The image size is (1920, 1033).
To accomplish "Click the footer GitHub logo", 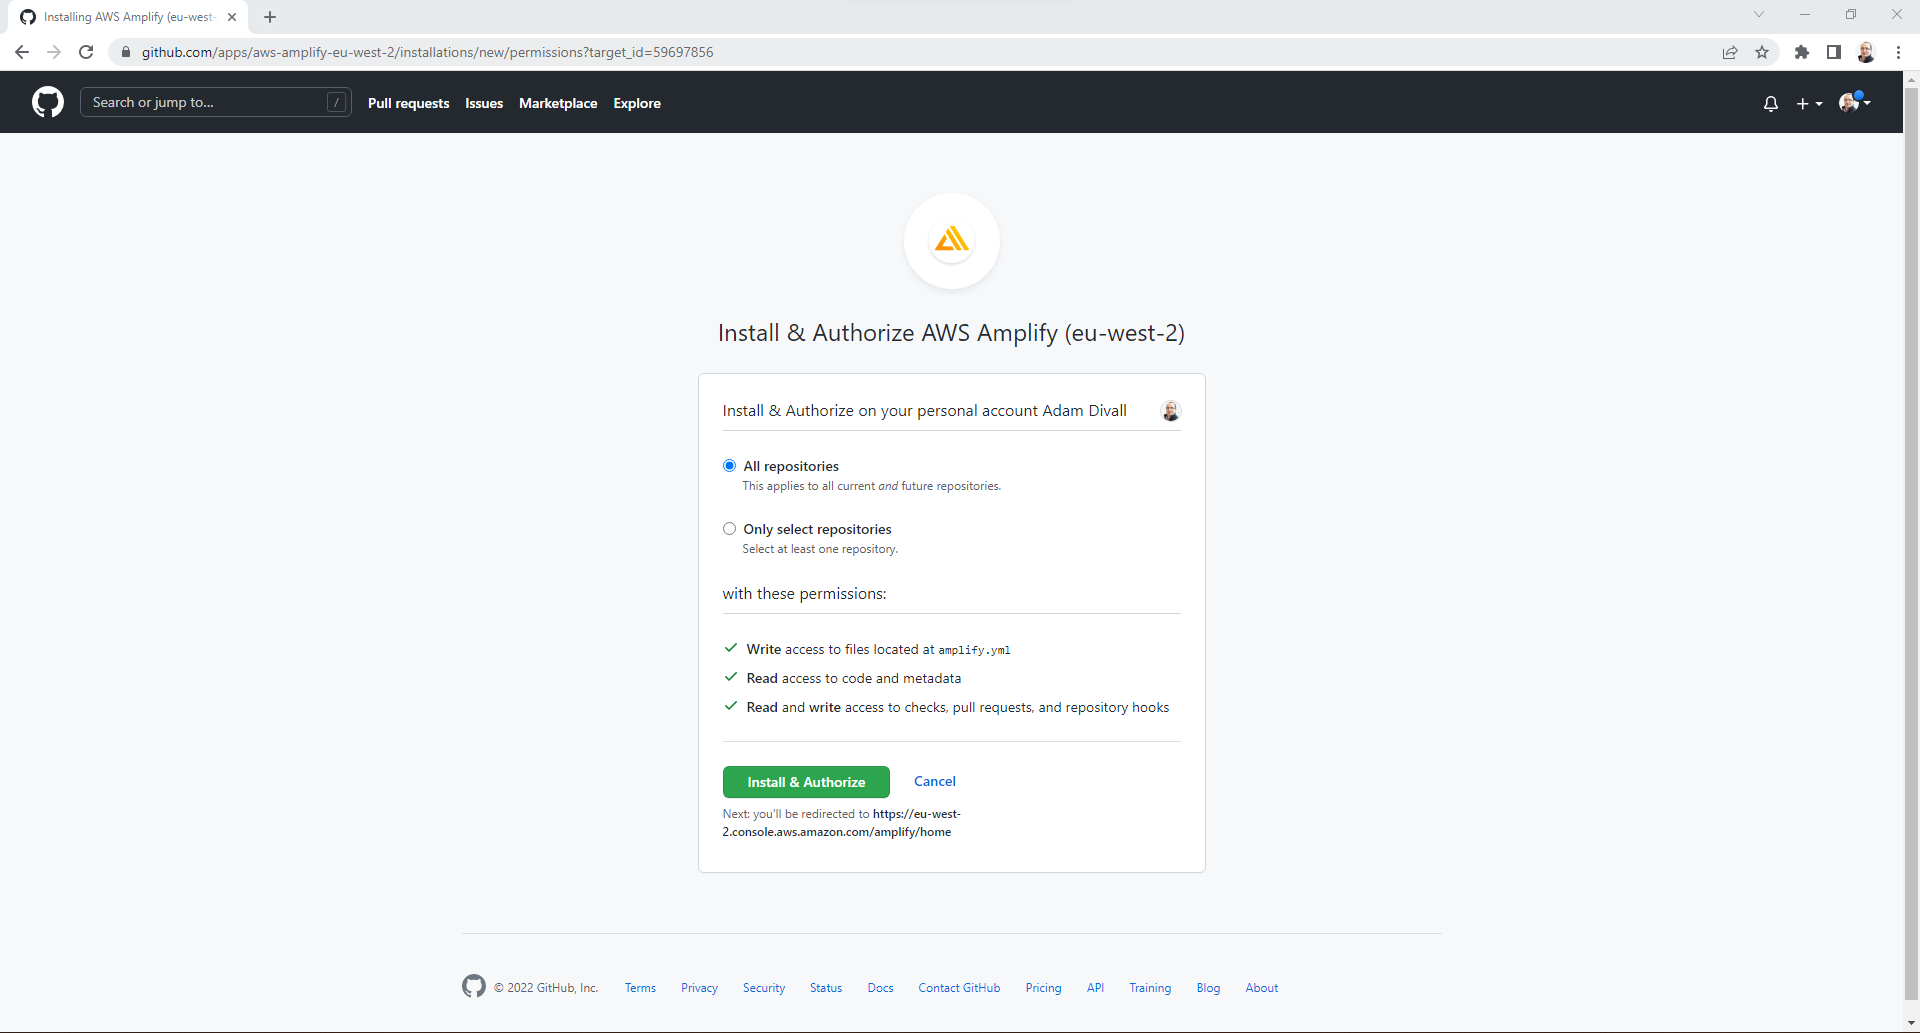I will (474, 986).
